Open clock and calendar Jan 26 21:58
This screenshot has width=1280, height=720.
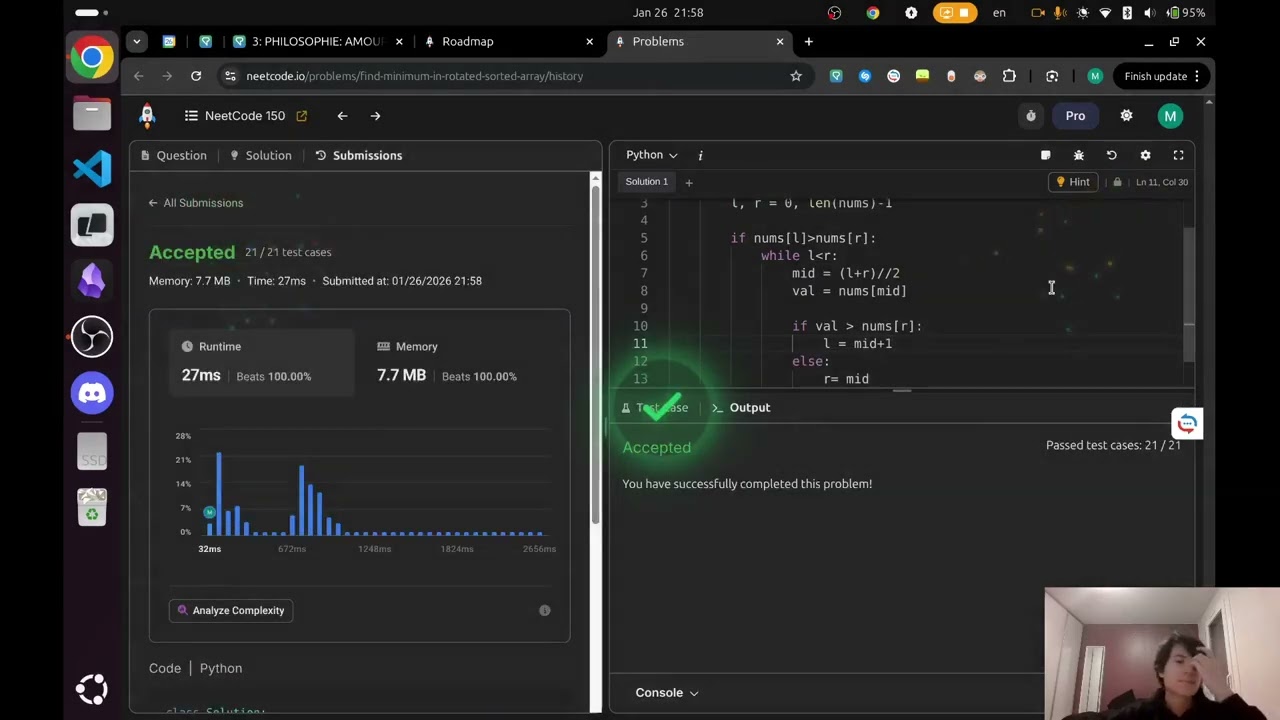point(668,13)
